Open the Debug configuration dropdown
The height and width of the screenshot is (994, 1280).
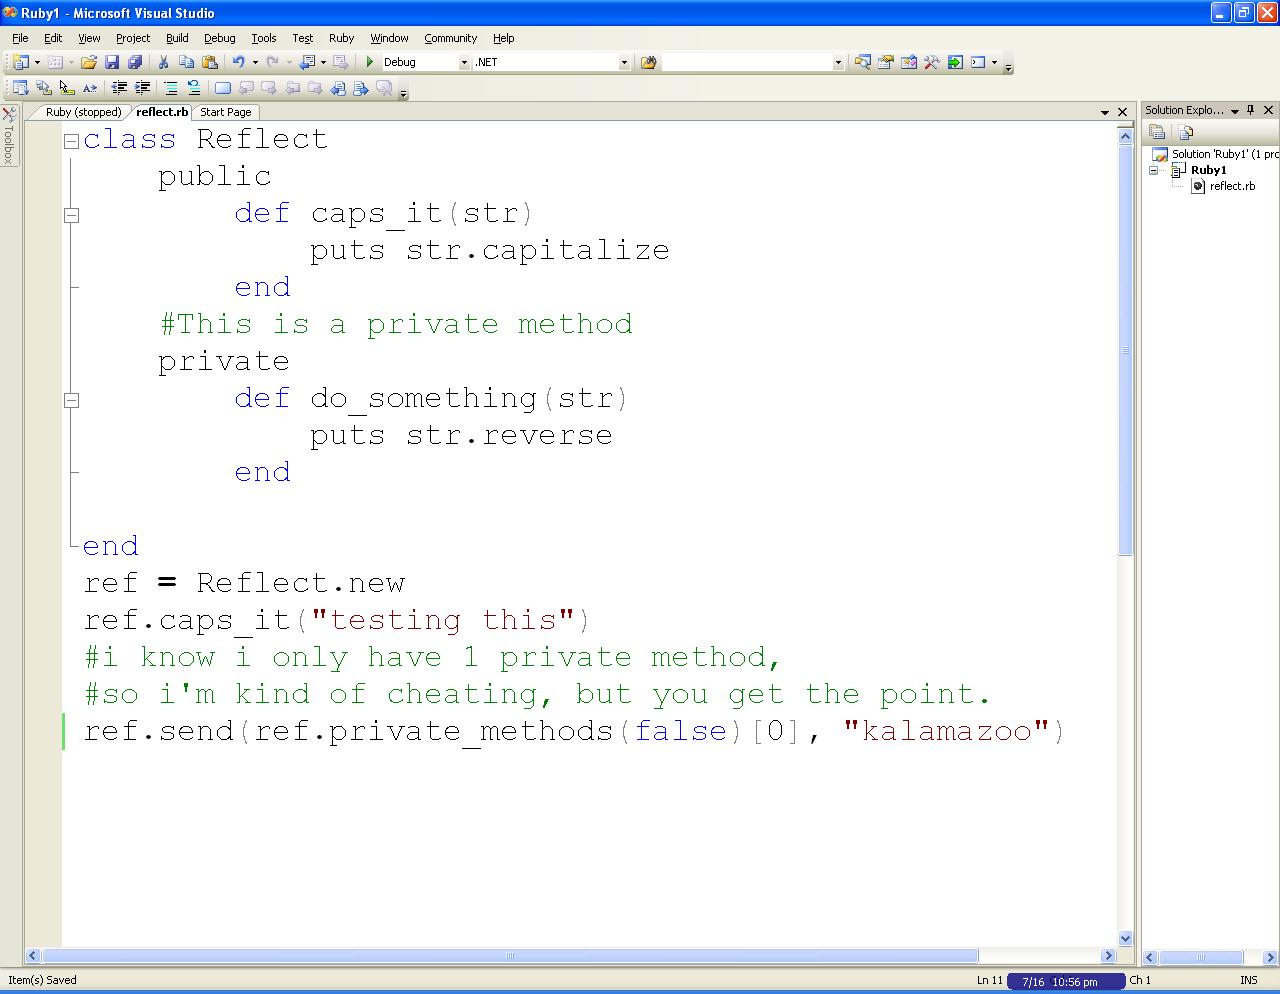click(464, 62)
